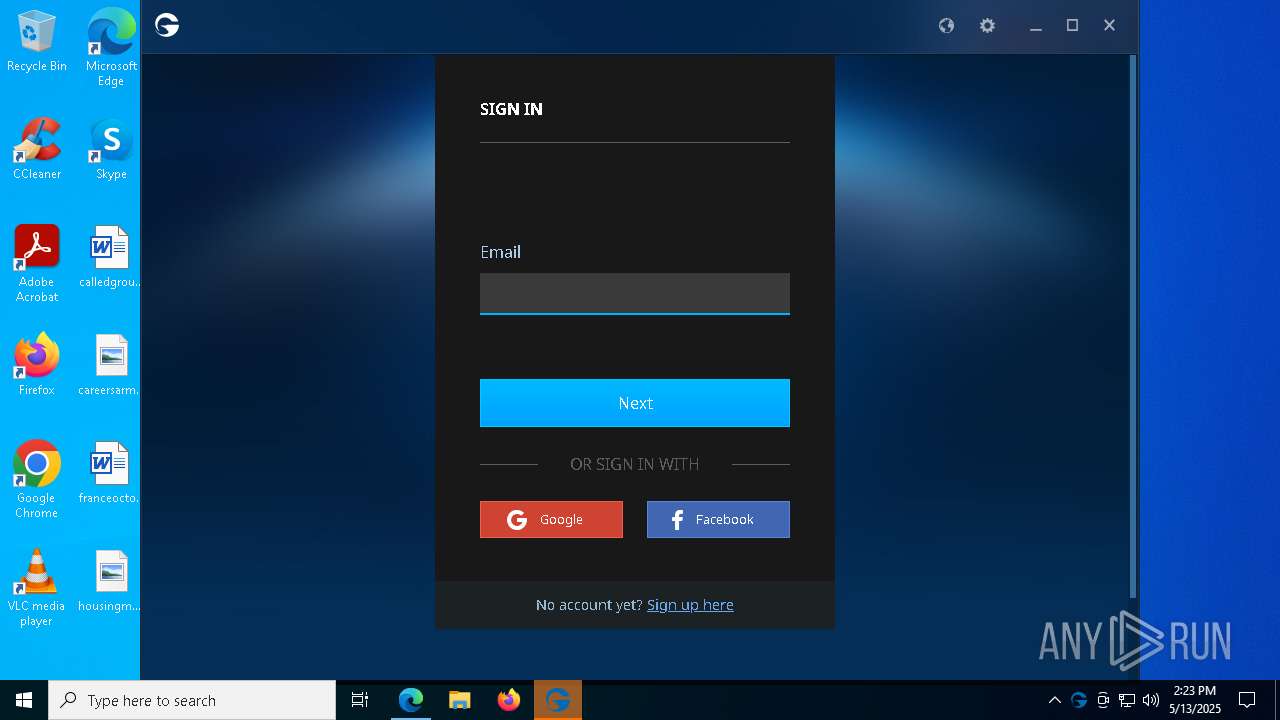This screenshot has height=720, width=1280.
Task: Click the Gameloft app taskbar button
Action: pyautogui.click(x=558, y=700)
